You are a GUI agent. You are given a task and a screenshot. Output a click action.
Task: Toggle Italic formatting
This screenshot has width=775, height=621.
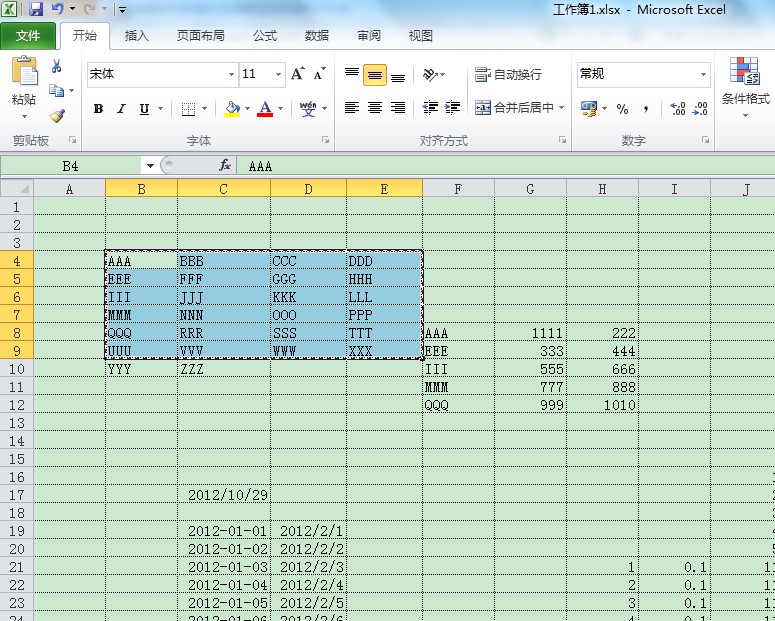121,109
